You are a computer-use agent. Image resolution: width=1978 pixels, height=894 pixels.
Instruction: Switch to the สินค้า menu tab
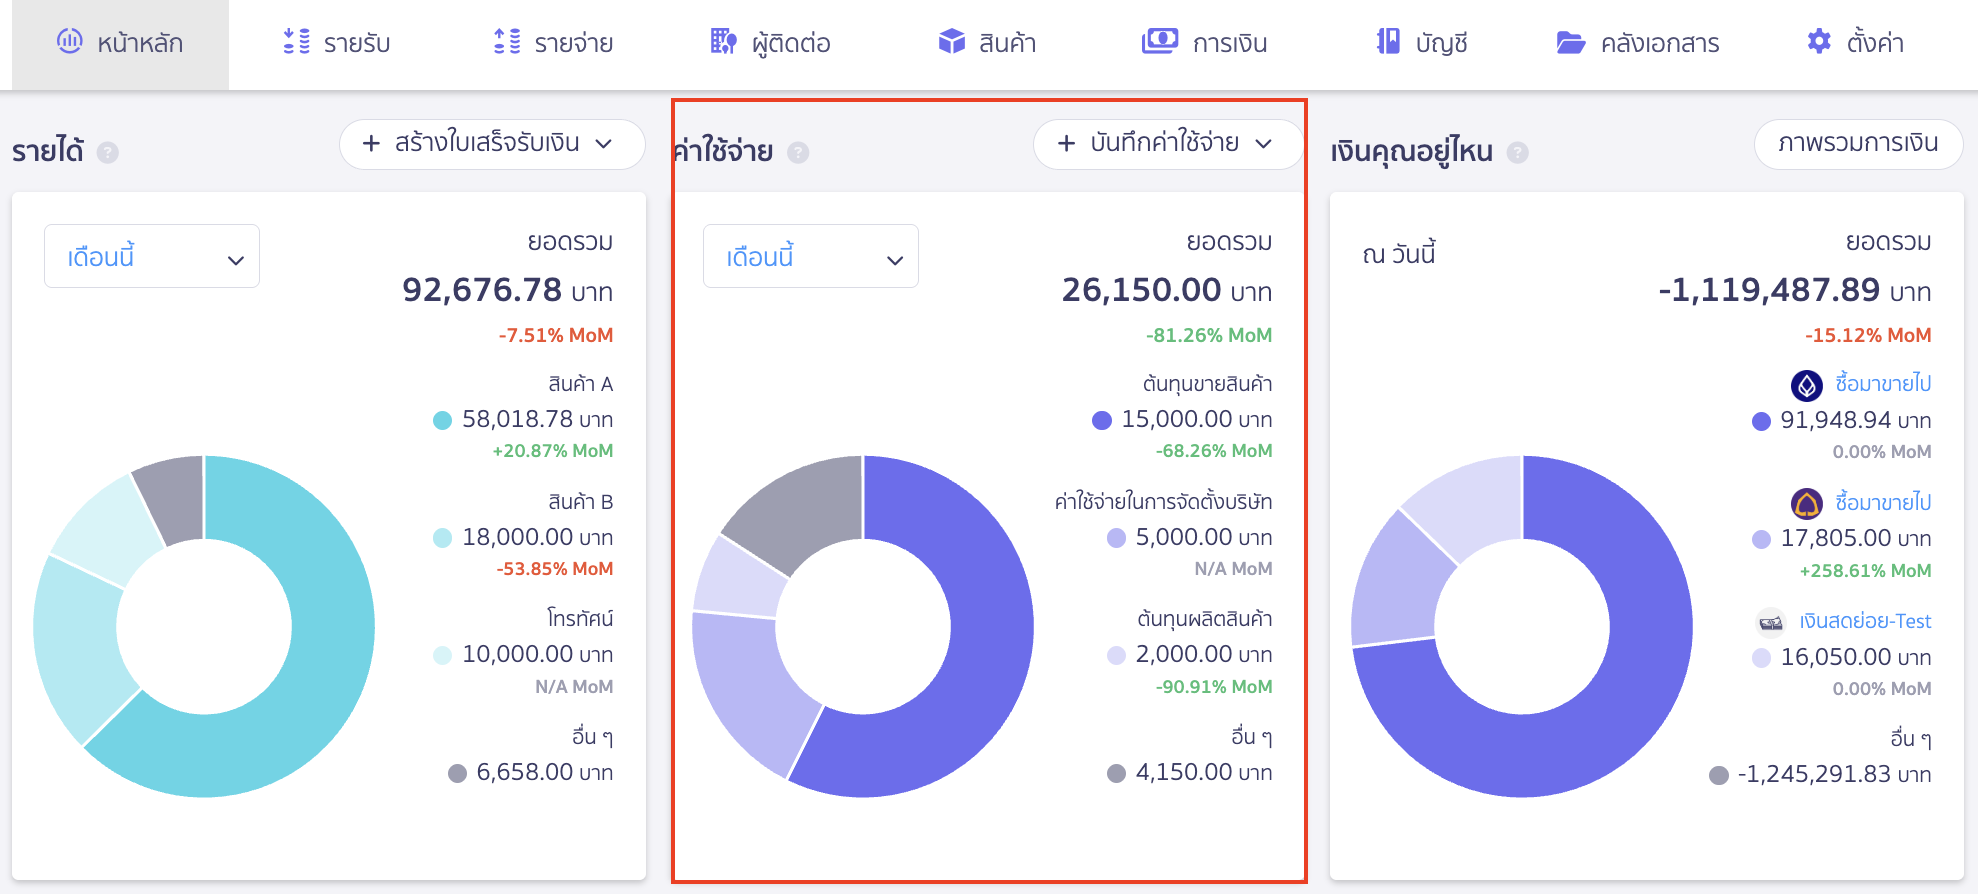987,43
